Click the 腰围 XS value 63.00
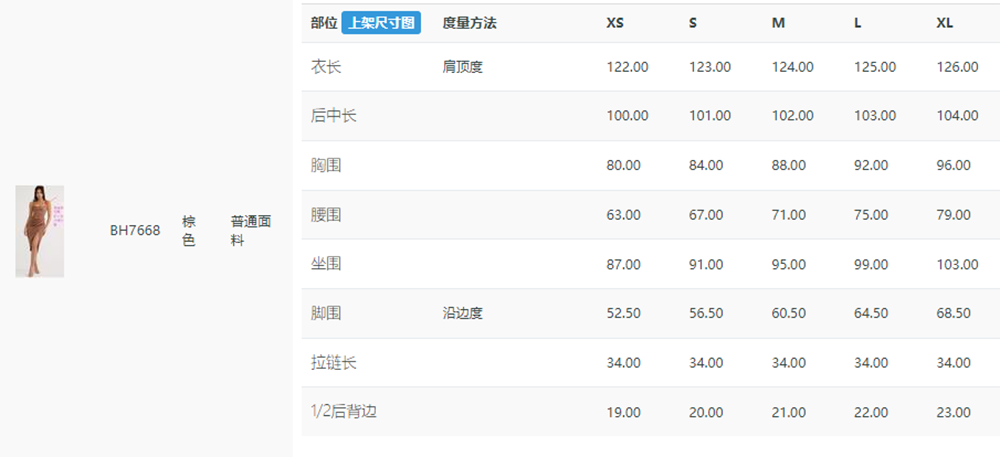This screenshot has height=457, width=1000. pyautogui.click(x=624, y=215)
